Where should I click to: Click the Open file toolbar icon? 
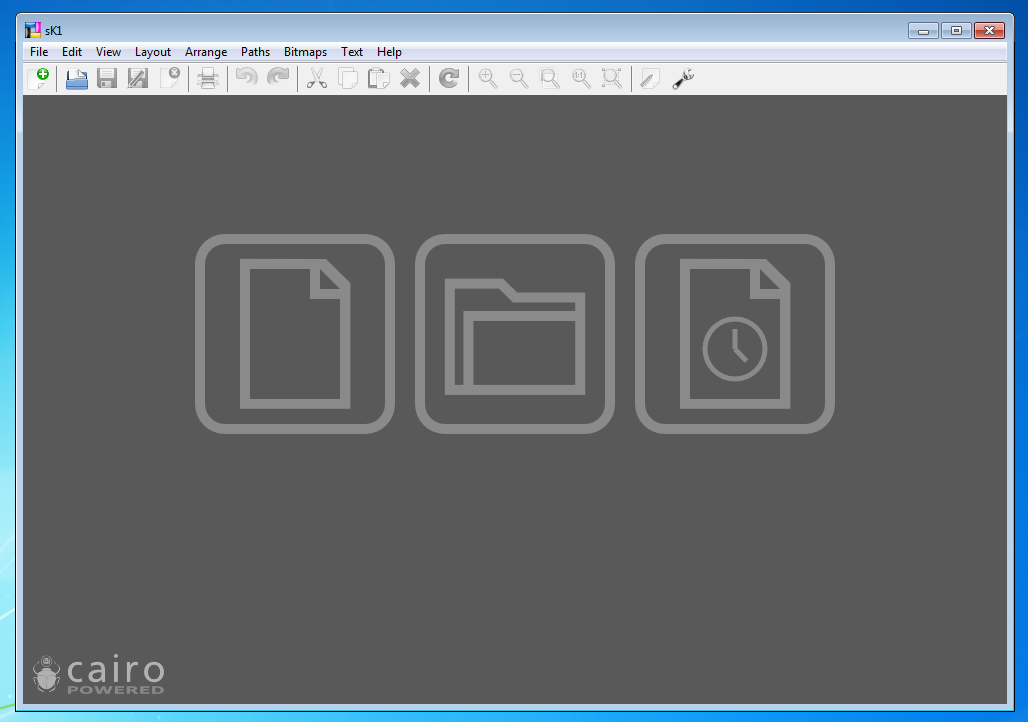(x=77, y=79)
